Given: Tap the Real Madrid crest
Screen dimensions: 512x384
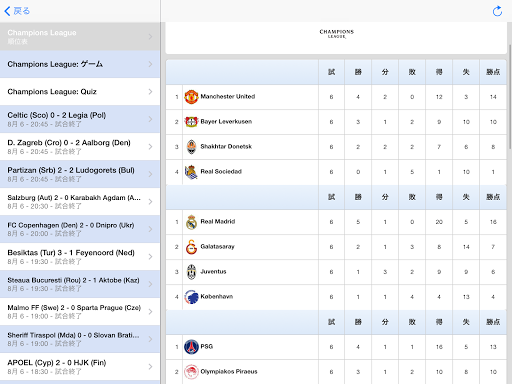Looking at the screenshot, I should 191,222.
